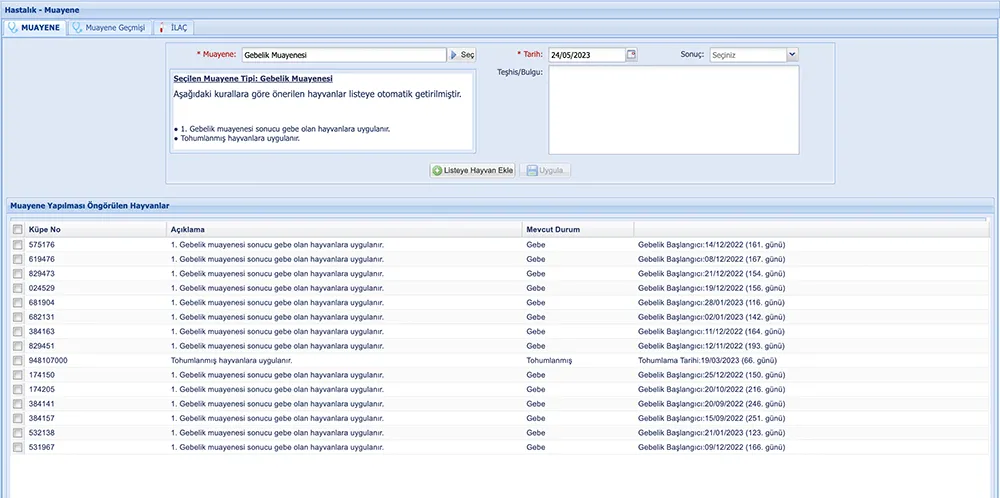1000x498 pixels.
Task: Open the Sonuç dropdown list
Action: point(792,55)
